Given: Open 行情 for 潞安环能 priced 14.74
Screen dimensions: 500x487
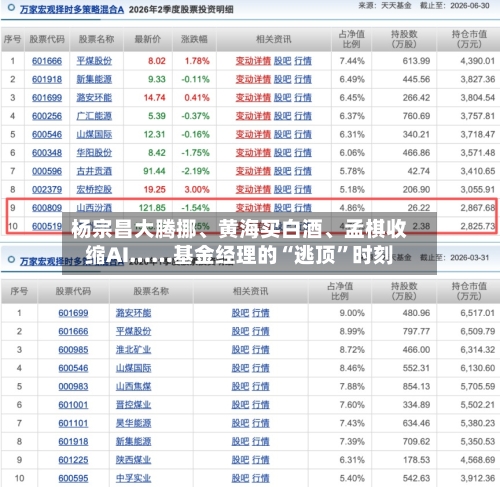Looking at the screenshot, I should (x=303, y=98).
